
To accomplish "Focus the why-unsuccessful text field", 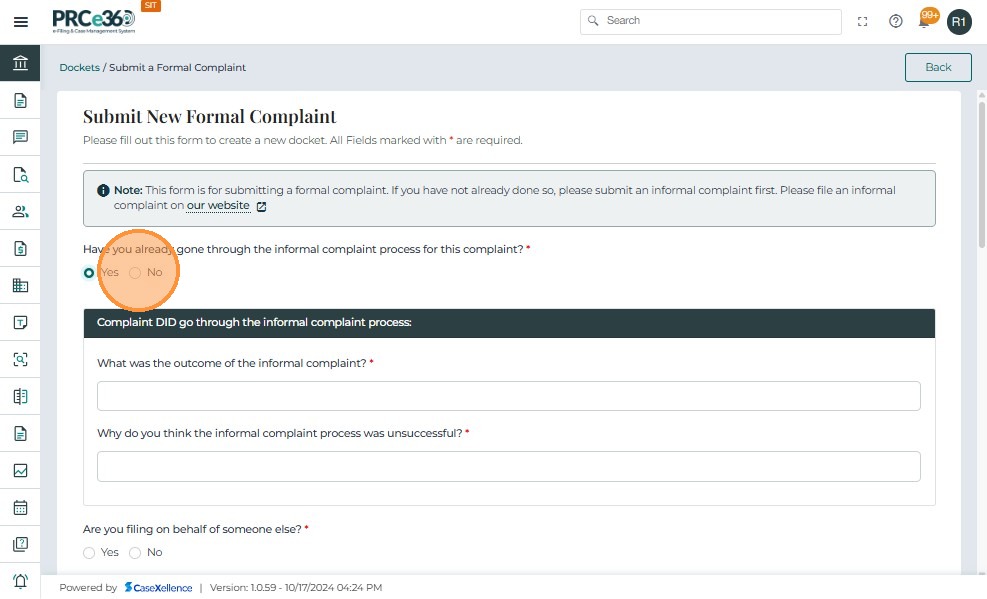I will [x=508, y=466].
